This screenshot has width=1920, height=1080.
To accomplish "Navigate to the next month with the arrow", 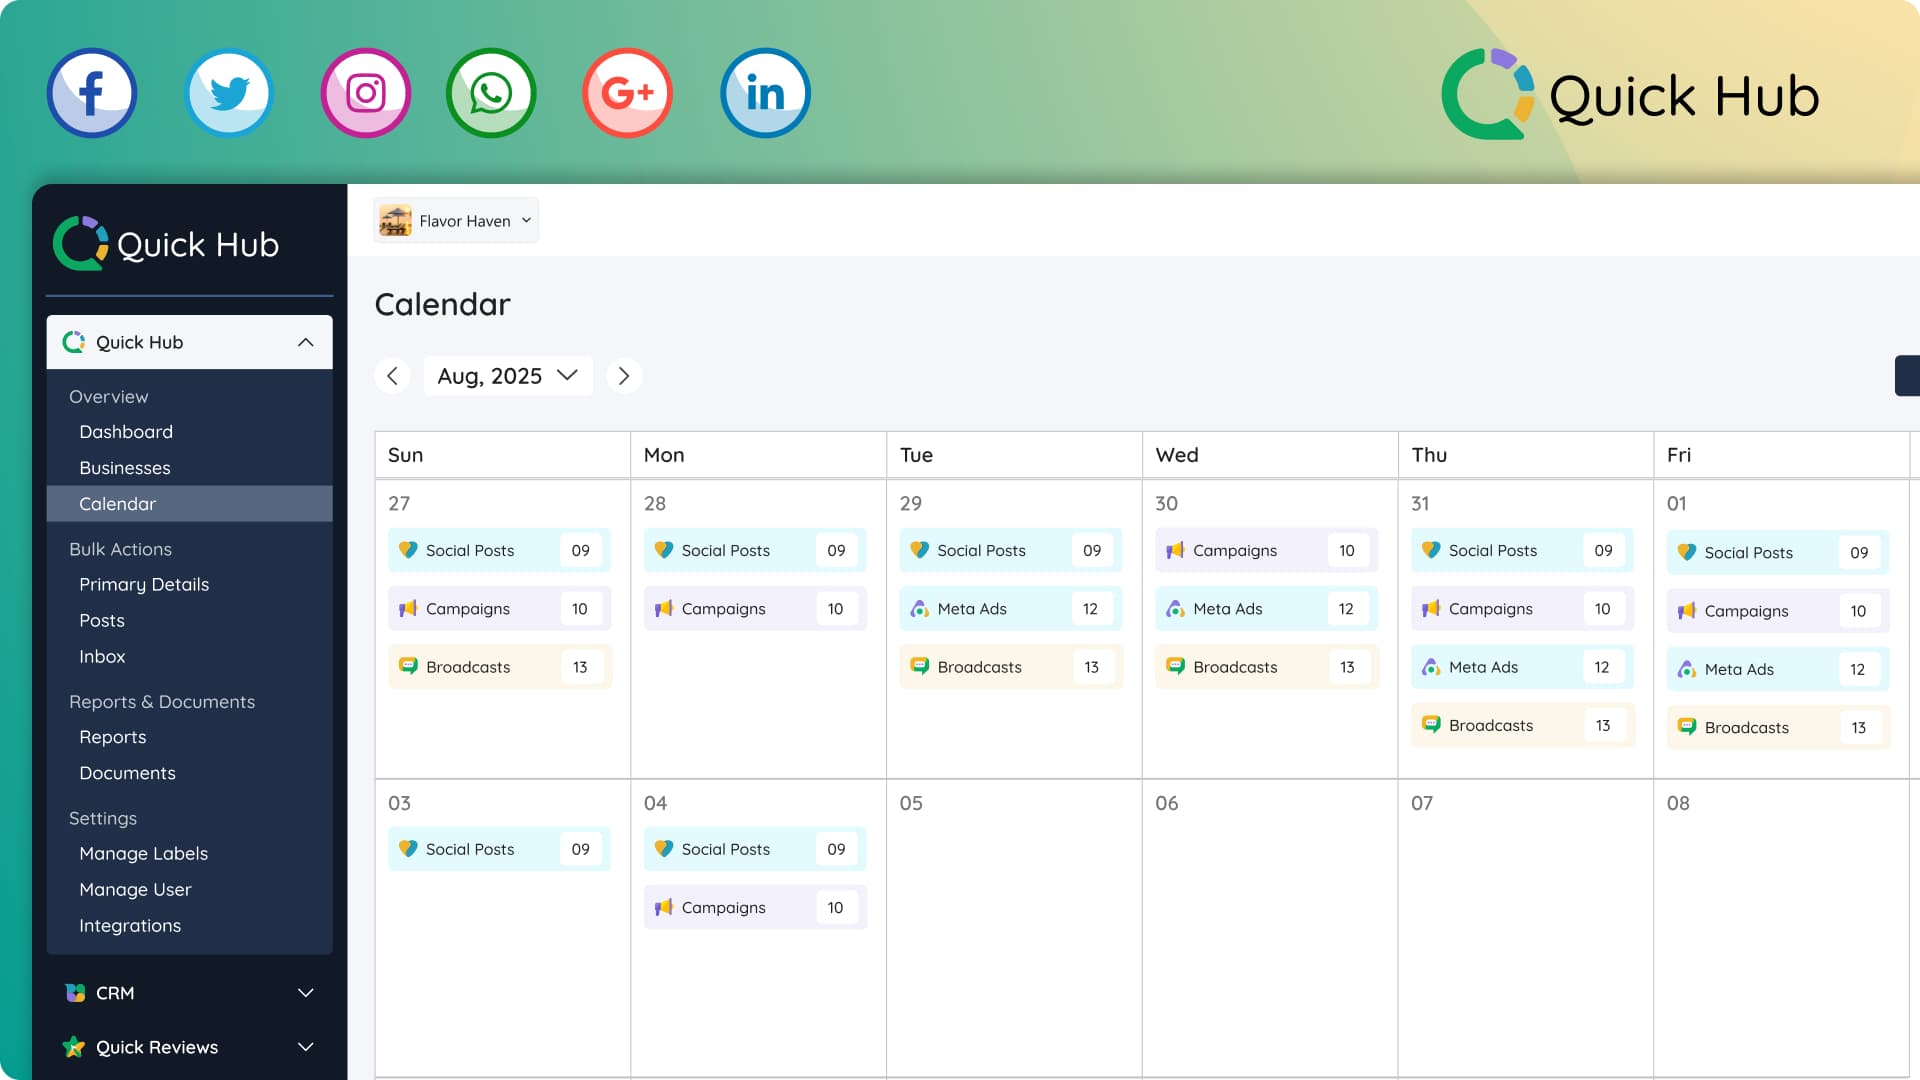I will tap(624, 376).
